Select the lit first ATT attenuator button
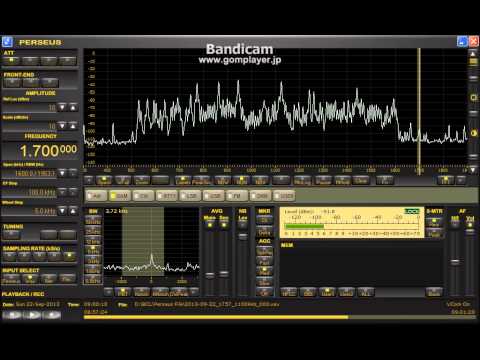 tap(12, 60)
